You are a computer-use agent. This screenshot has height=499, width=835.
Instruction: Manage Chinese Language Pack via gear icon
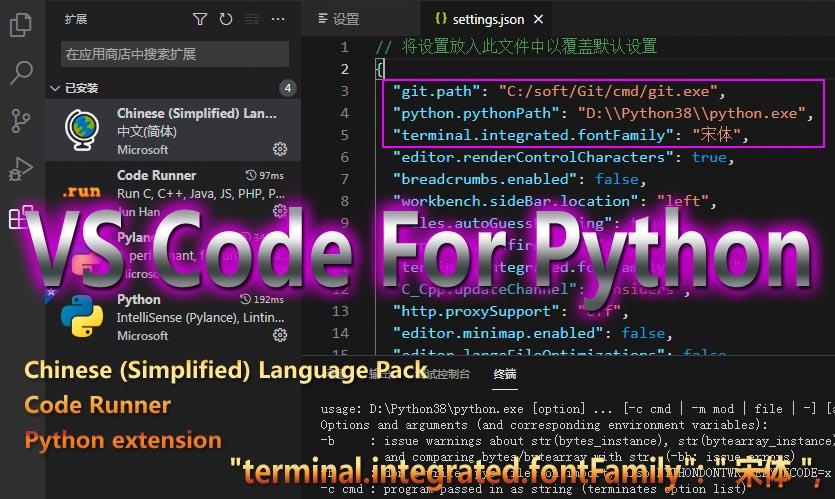(x=280, y=149)
